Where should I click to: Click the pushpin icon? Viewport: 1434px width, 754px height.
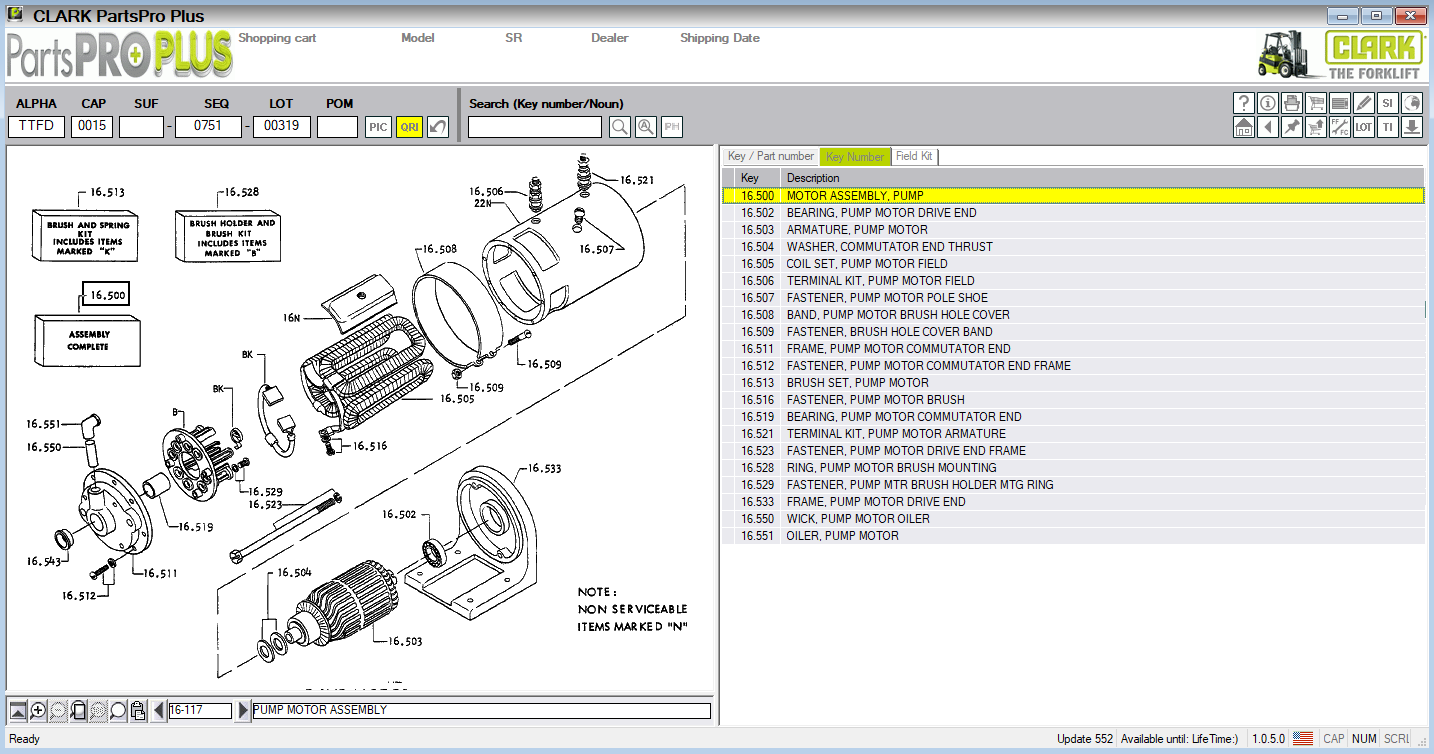(1291, 127)
